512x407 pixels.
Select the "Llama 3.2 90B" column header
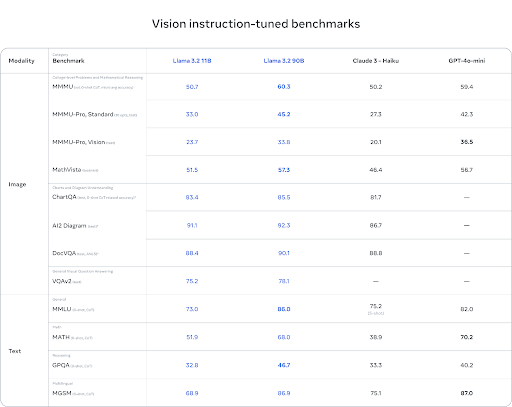284,61
